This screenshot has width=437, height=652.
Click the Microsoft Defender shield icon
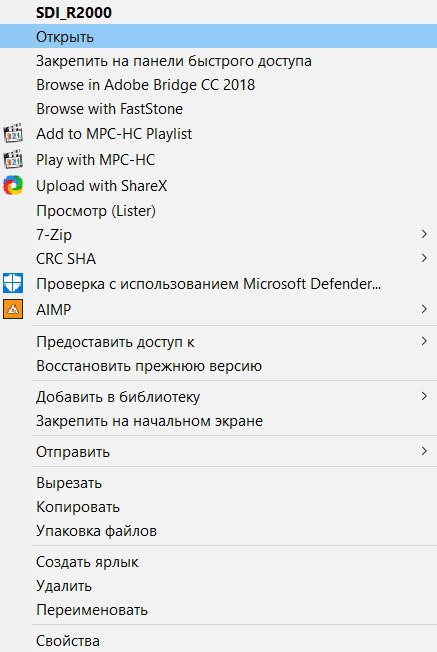tap(13, 284)
